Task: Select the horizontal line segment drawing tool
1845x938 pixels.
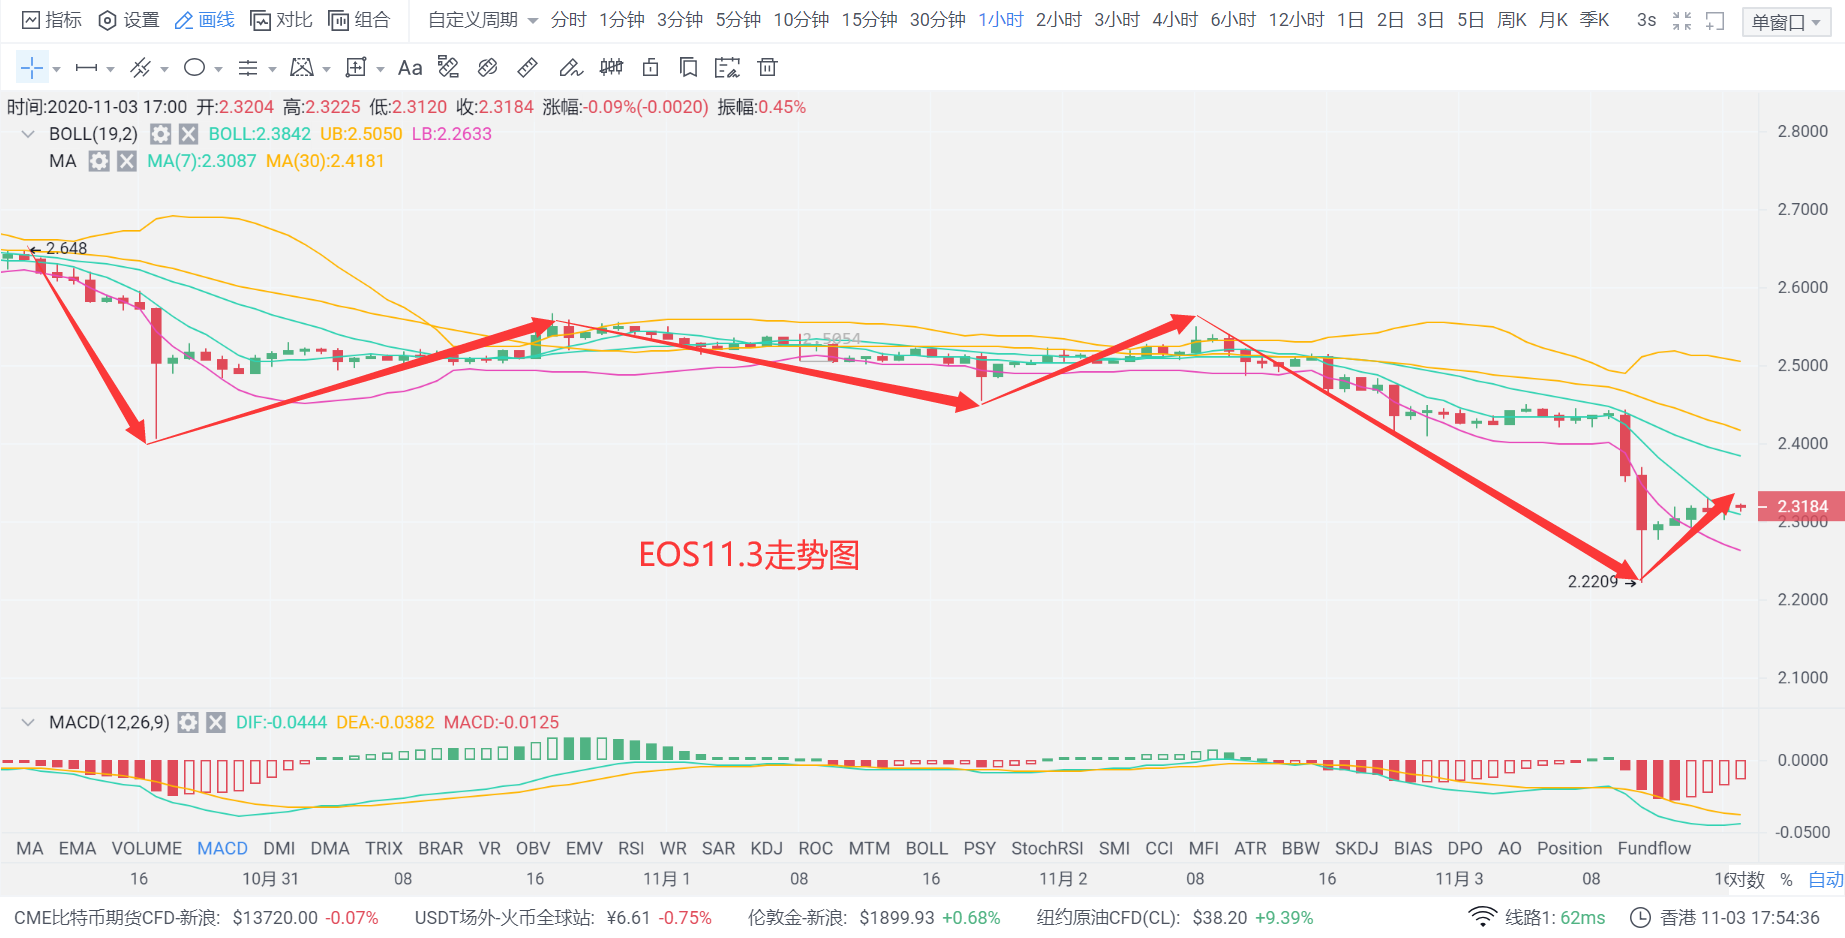Action: click(87, 68)
